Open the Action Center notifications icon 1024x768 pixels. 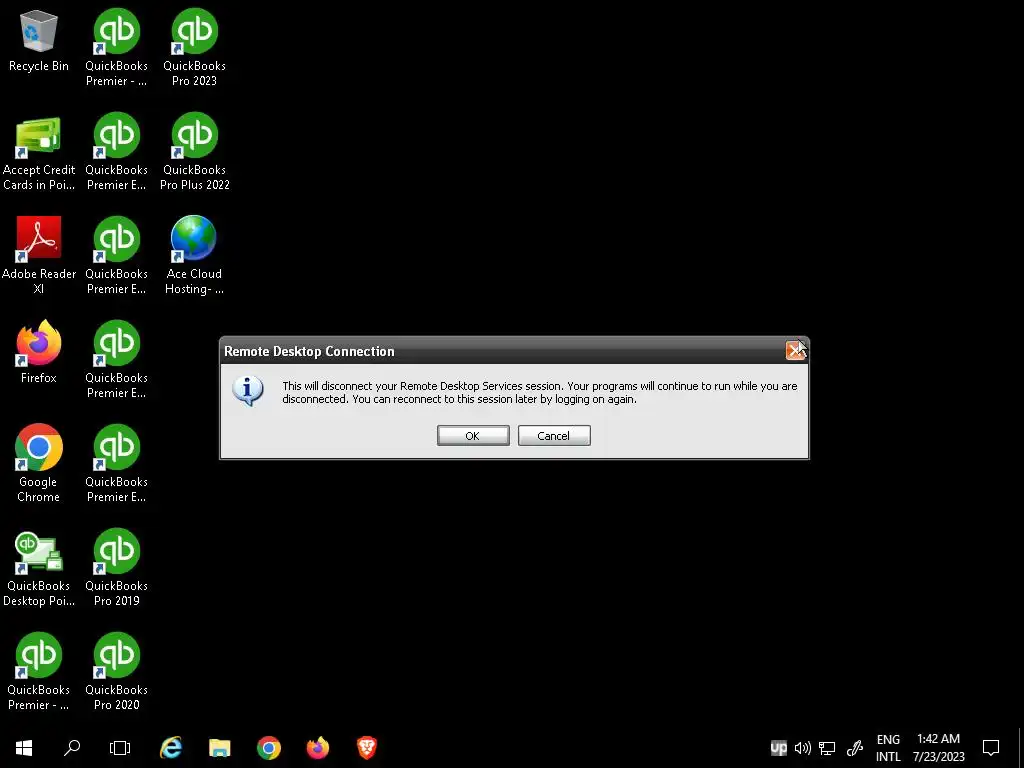pos(991,748)
